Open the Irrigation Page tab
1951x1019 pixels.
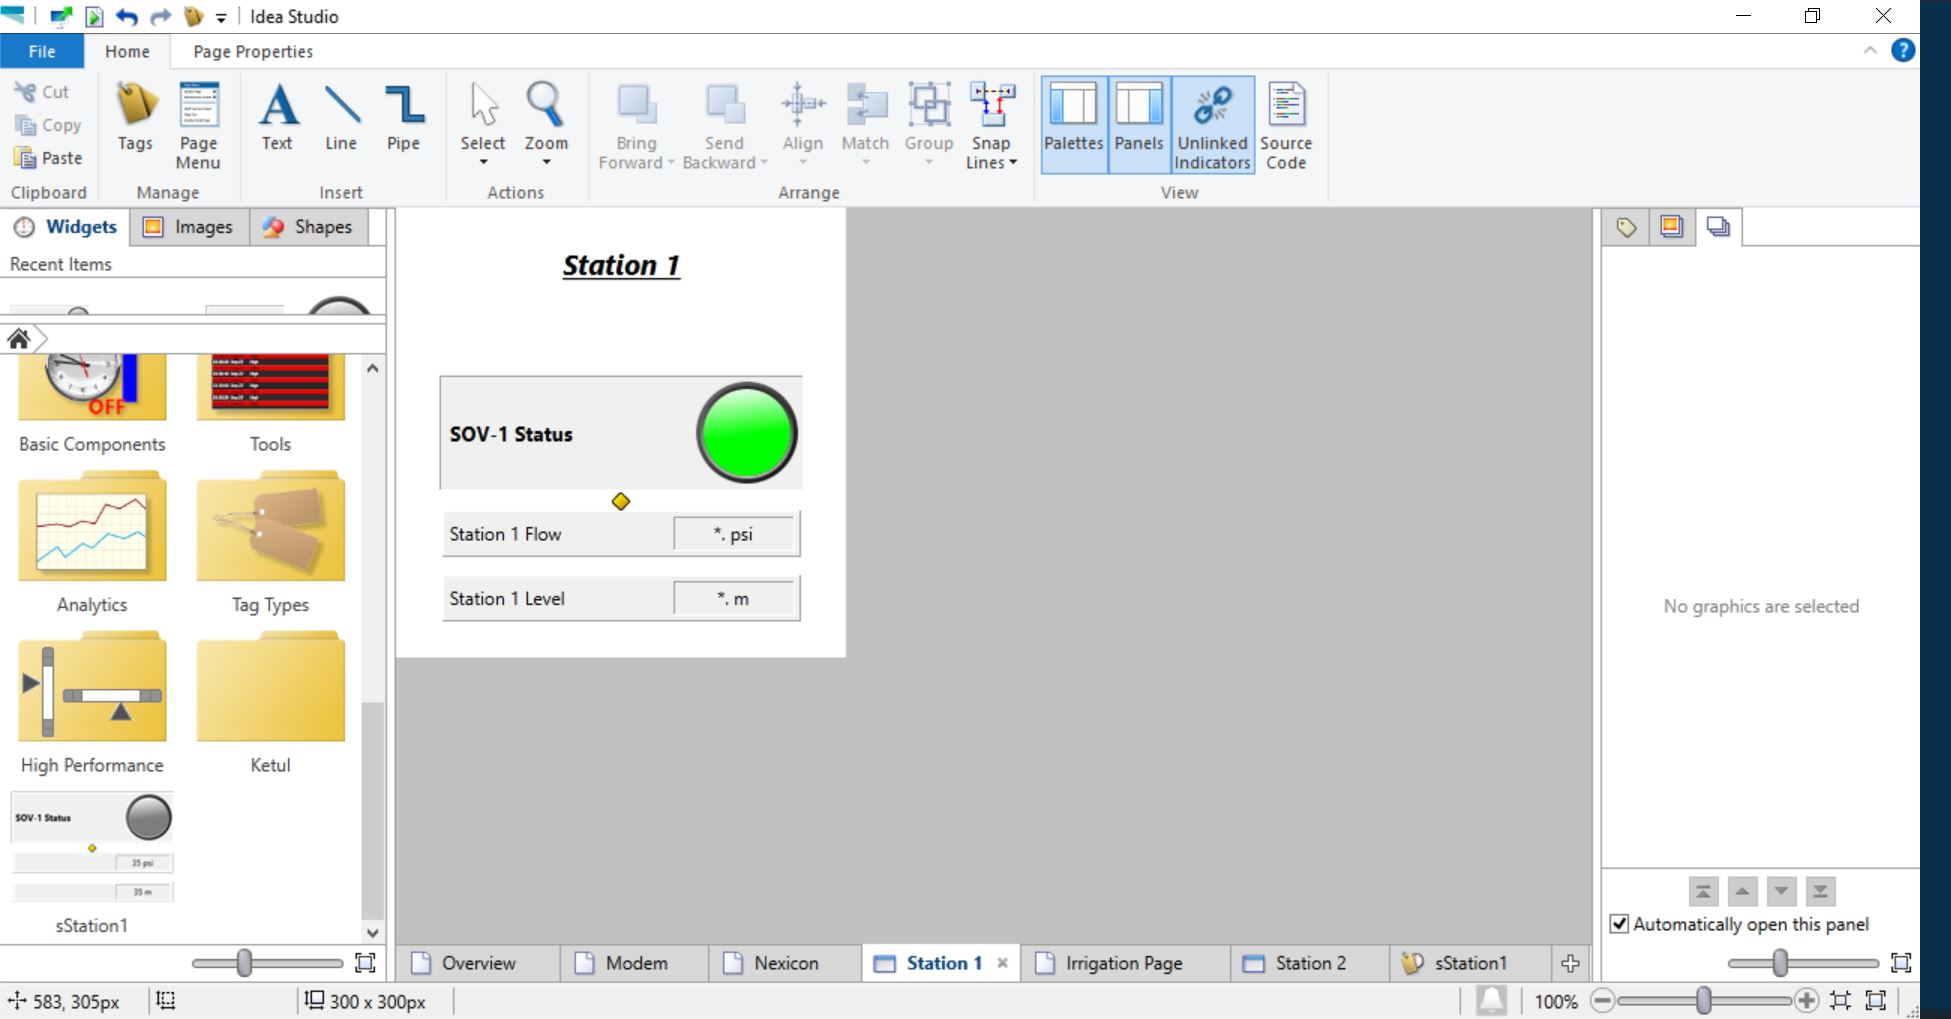click(x=1123, y=963)
